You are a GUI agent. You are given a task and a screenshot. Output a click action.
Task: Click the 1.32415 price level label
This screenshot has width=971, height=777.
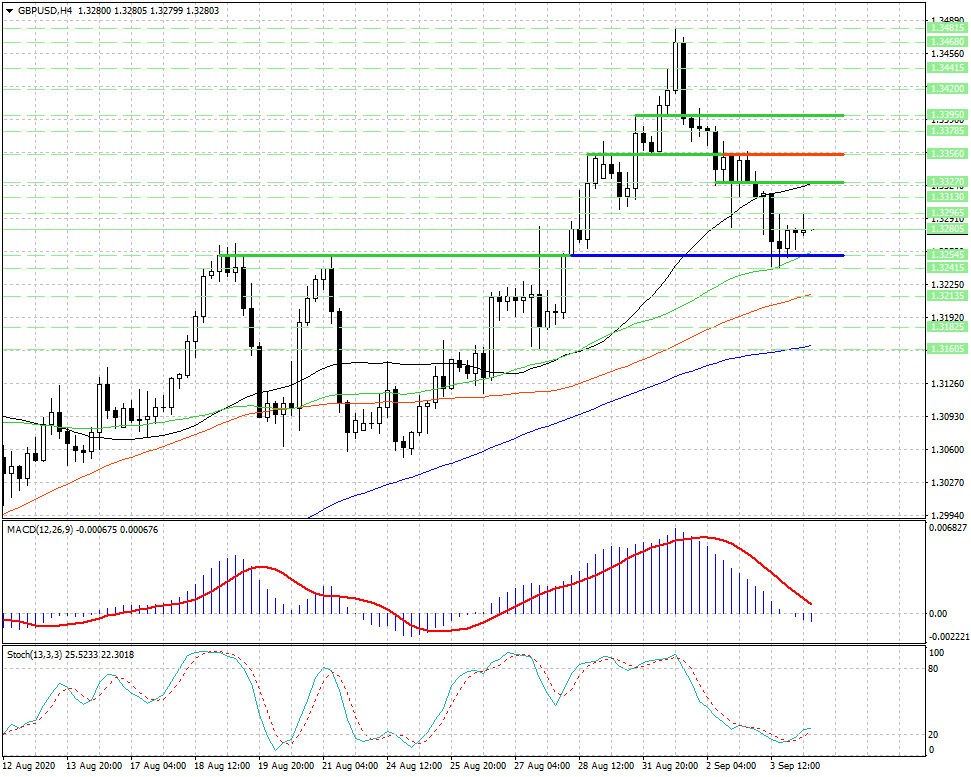point(947,267)
